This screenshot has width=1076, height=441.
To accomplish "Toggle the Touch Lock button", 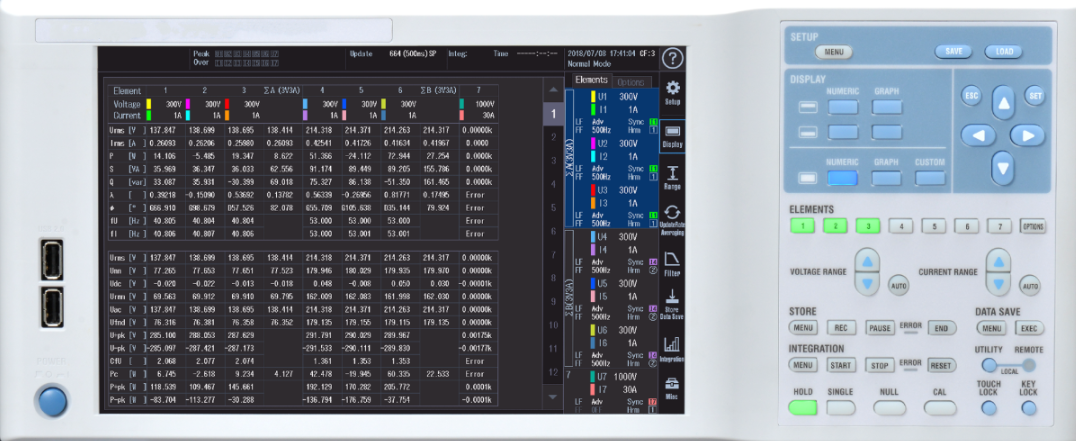I will [989, 407].
